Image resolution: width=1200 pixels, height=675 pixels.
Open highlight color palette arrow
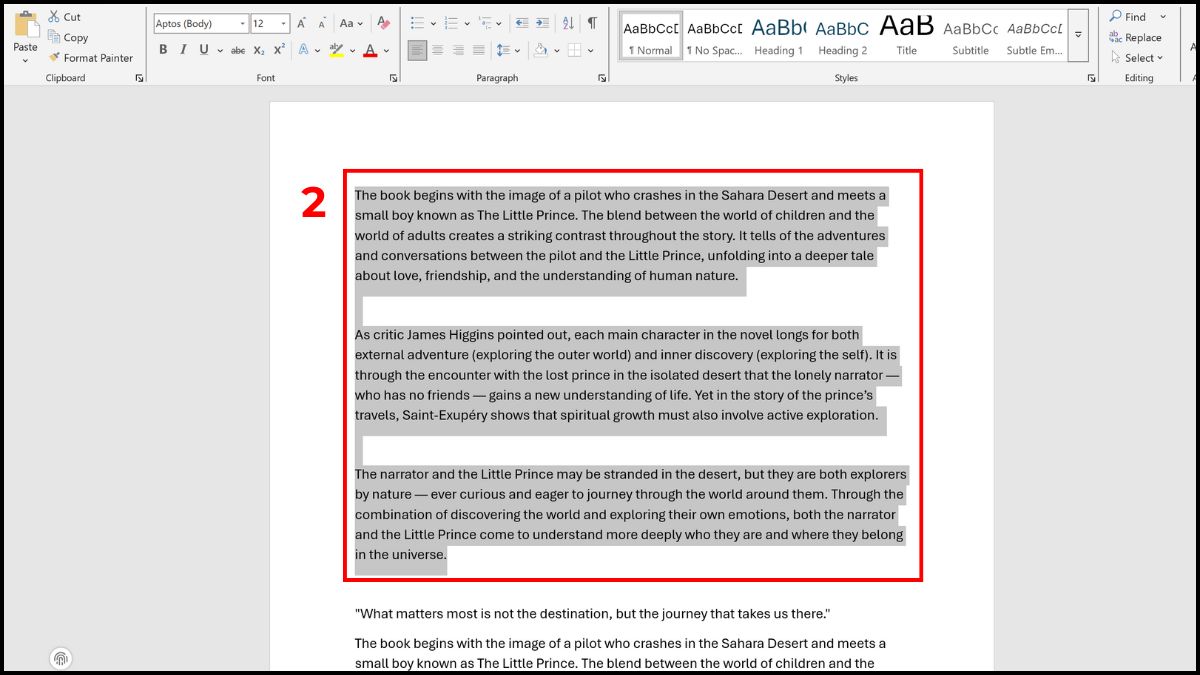coord(352,49)
